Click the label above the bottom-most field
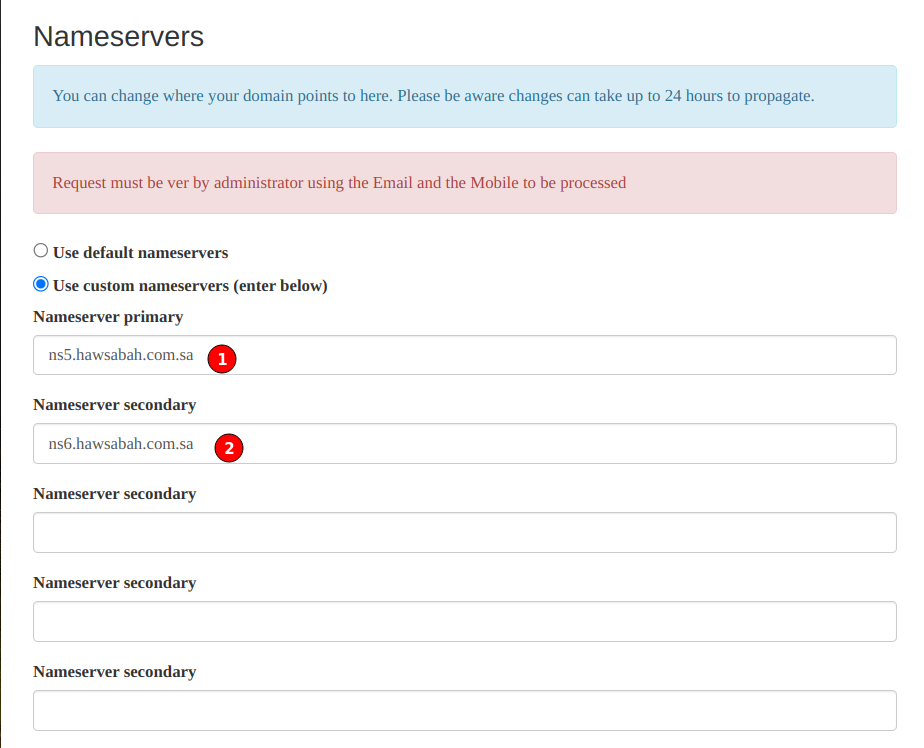924x748 pixels. tap(114, 672)
